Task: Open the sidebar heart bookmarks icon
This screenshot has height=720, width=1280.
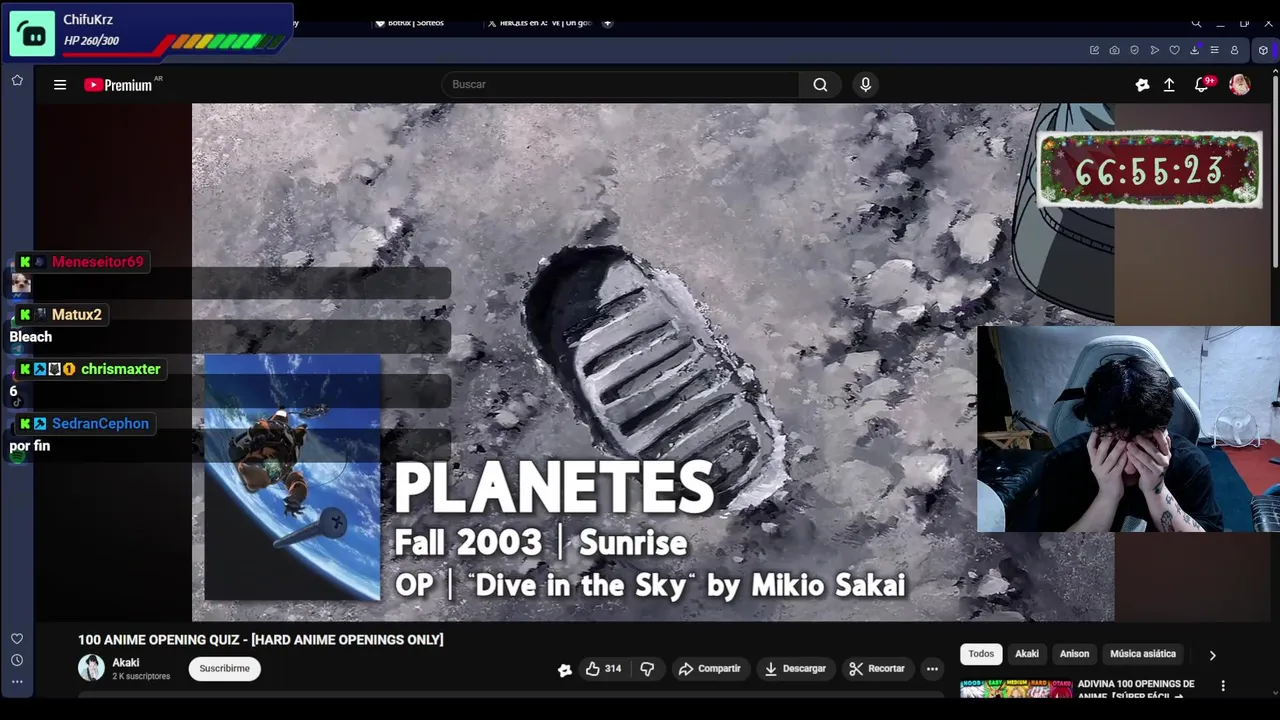Action: point(17,639)
